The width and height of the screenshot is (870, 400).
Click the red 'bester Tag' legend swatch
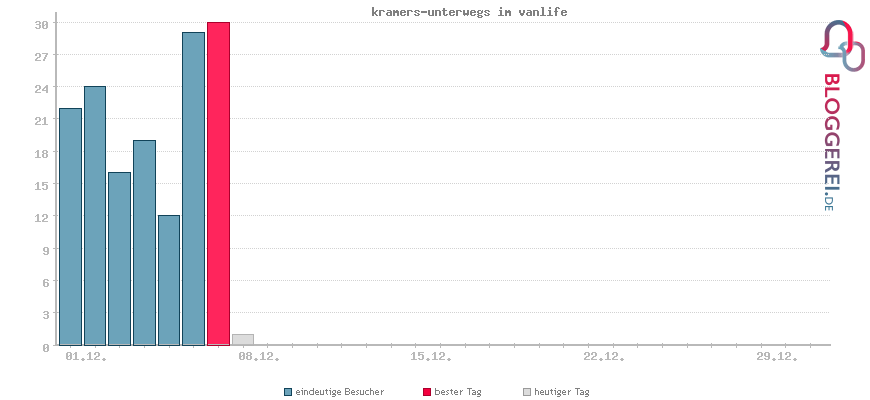(x=427, y=392)
